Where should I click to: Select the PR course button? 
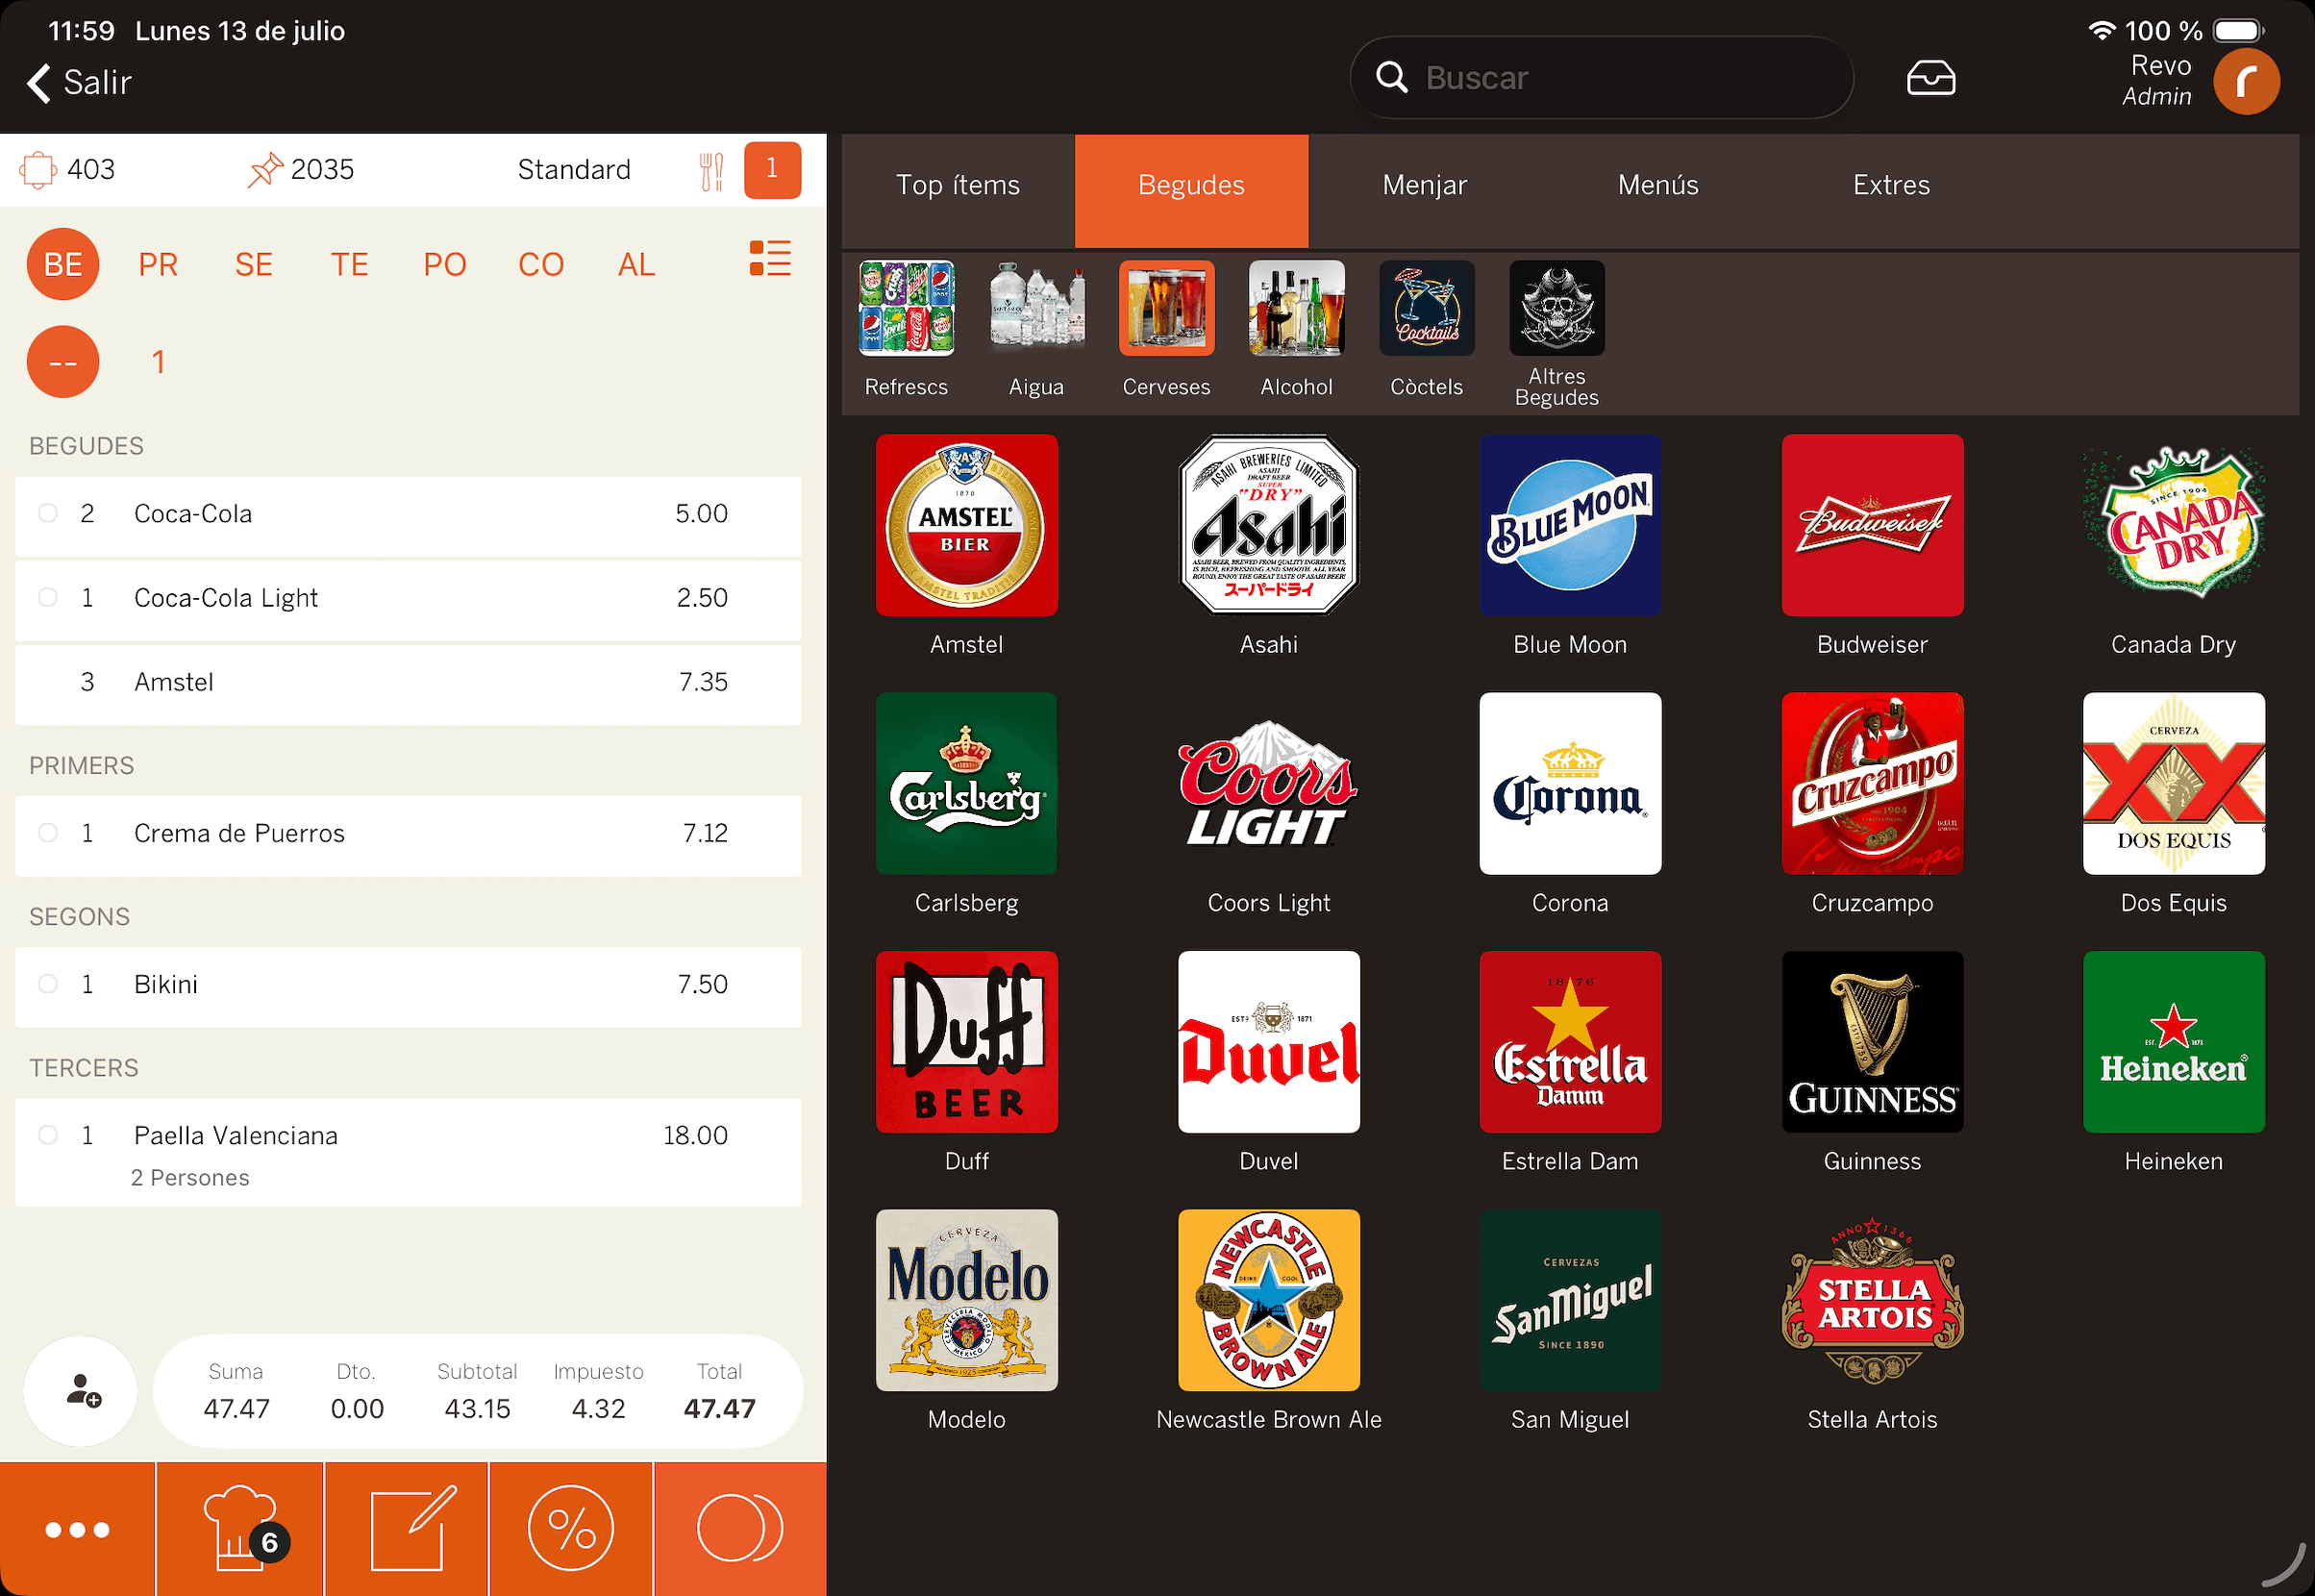[x=158, y=264]
